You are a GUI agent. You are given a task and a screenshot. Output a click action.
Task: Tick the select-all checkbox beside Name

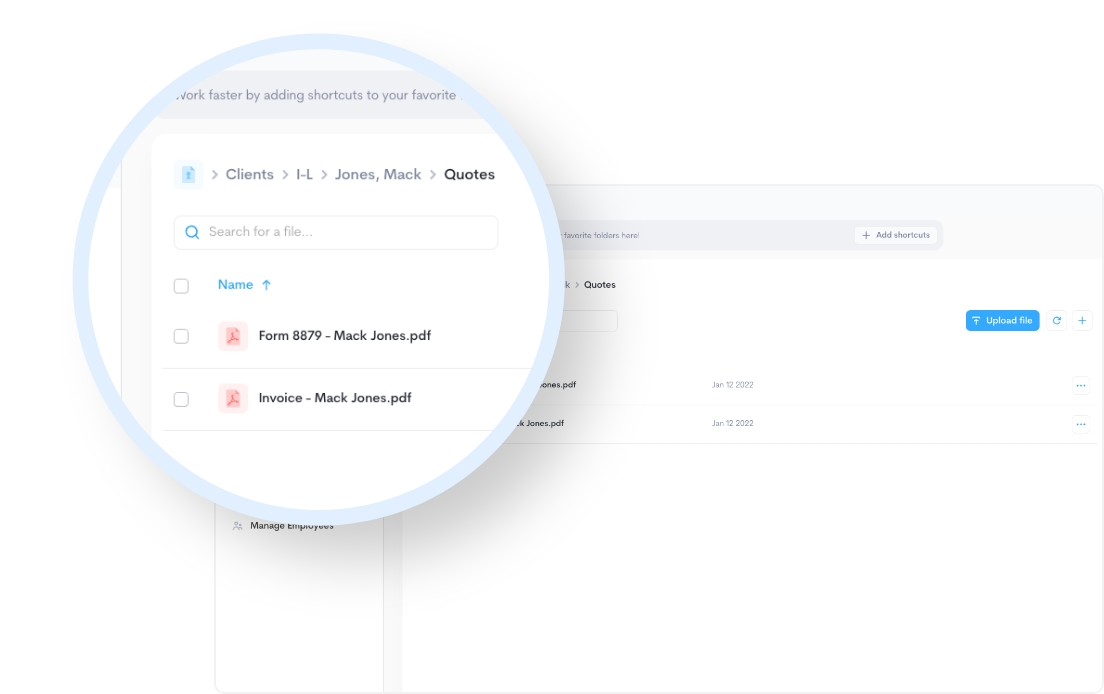[181, 286]
